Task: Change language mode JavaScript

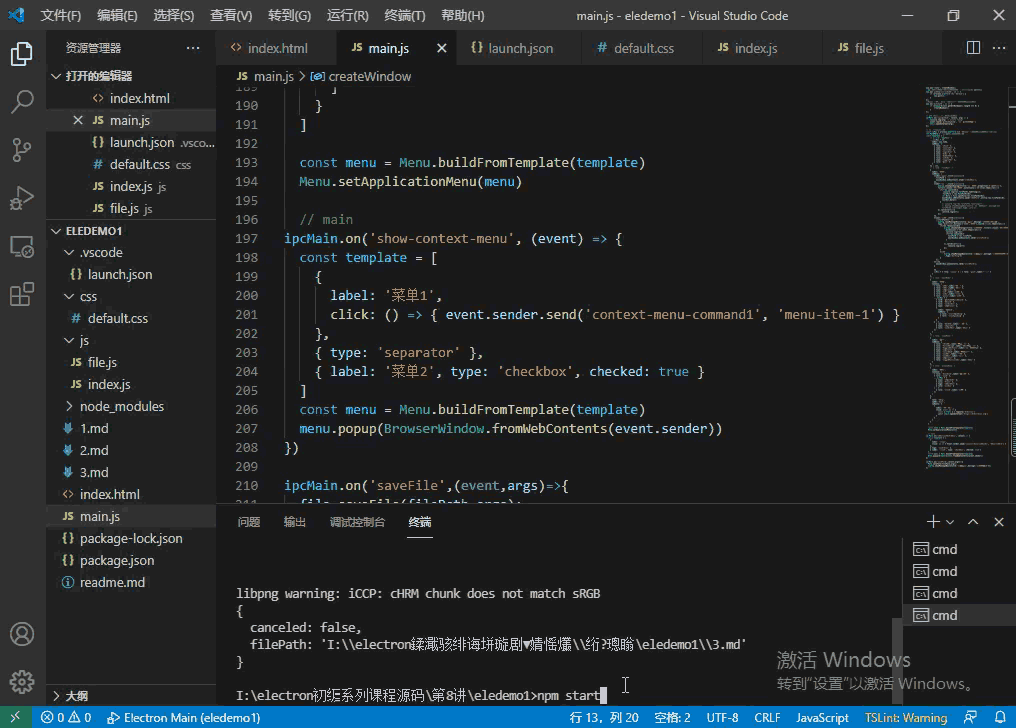Action: point(822,718)
